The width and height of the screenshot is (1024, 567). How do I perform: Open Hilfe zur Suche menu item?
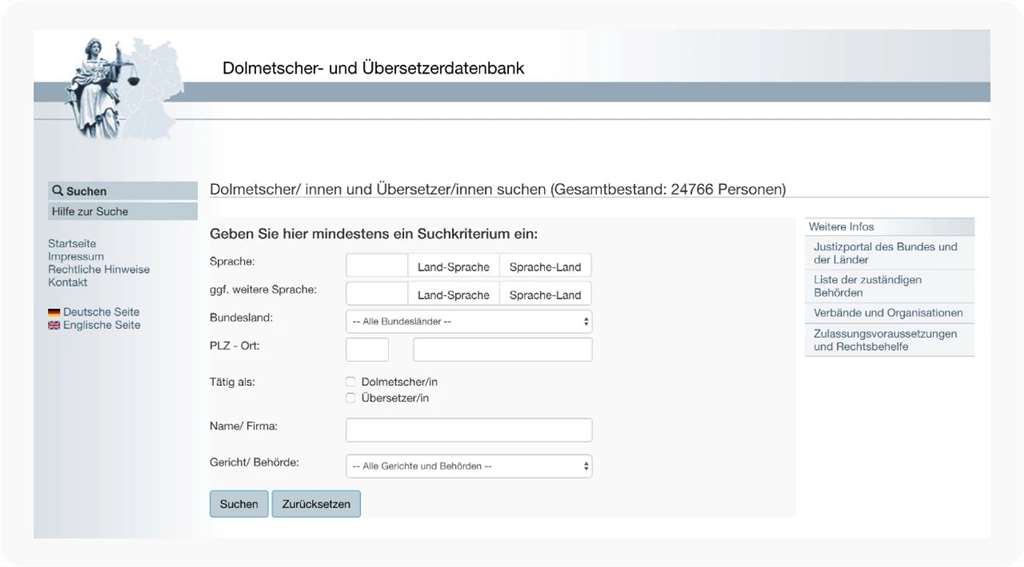point(90,212)
